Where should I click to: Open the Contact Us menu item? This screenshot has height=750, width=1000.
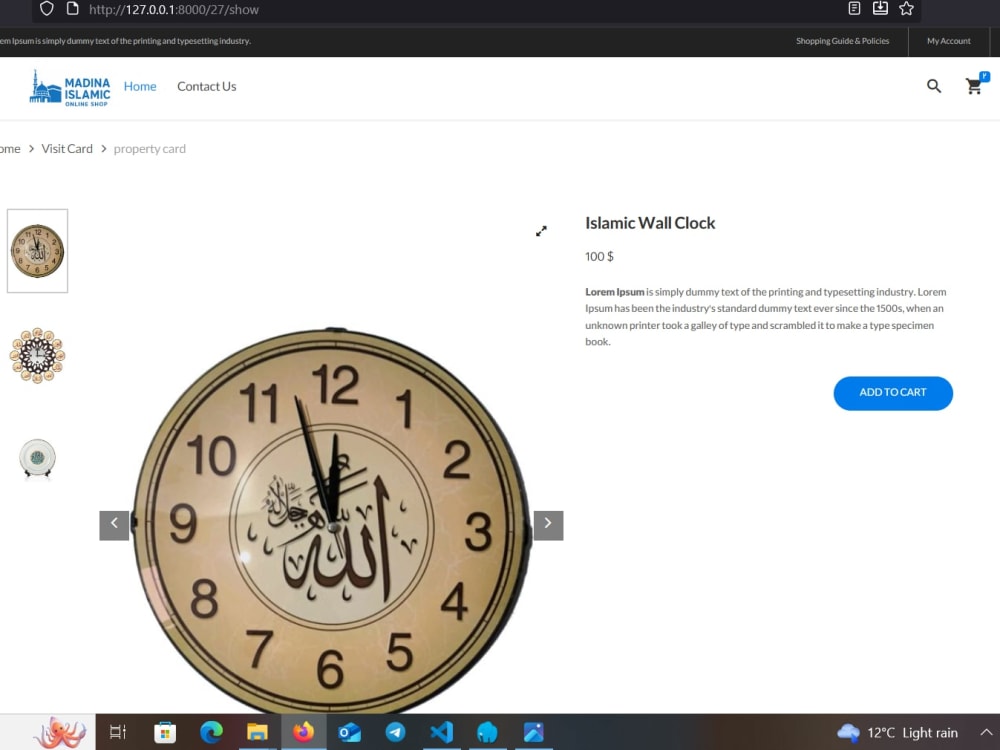point(207,86)
